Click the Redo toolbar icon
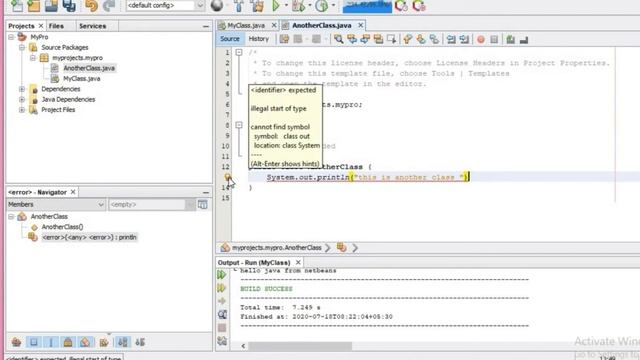This screenshot has height=360, width=640. 109,5
